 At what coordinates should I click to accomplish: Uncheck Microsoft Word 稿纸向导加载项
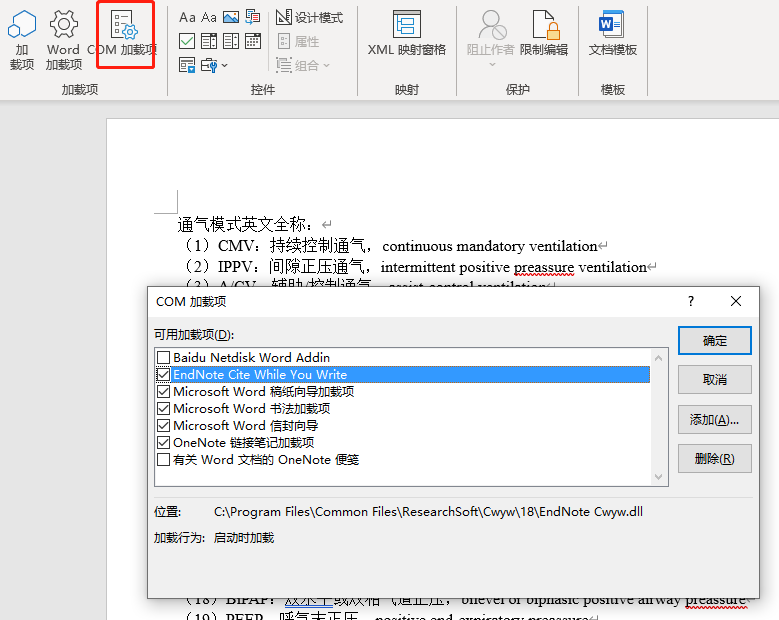[x=163, y=391]
